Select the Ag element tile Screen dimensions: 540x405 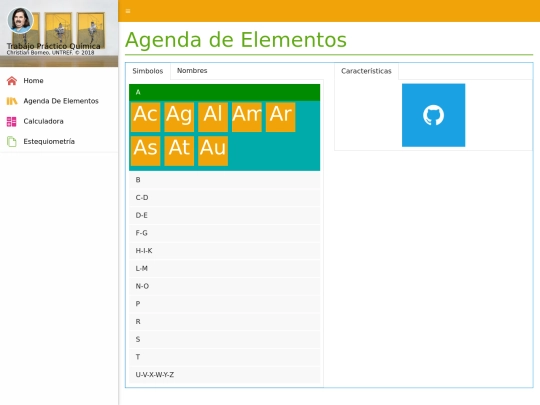tap(179, 117)
